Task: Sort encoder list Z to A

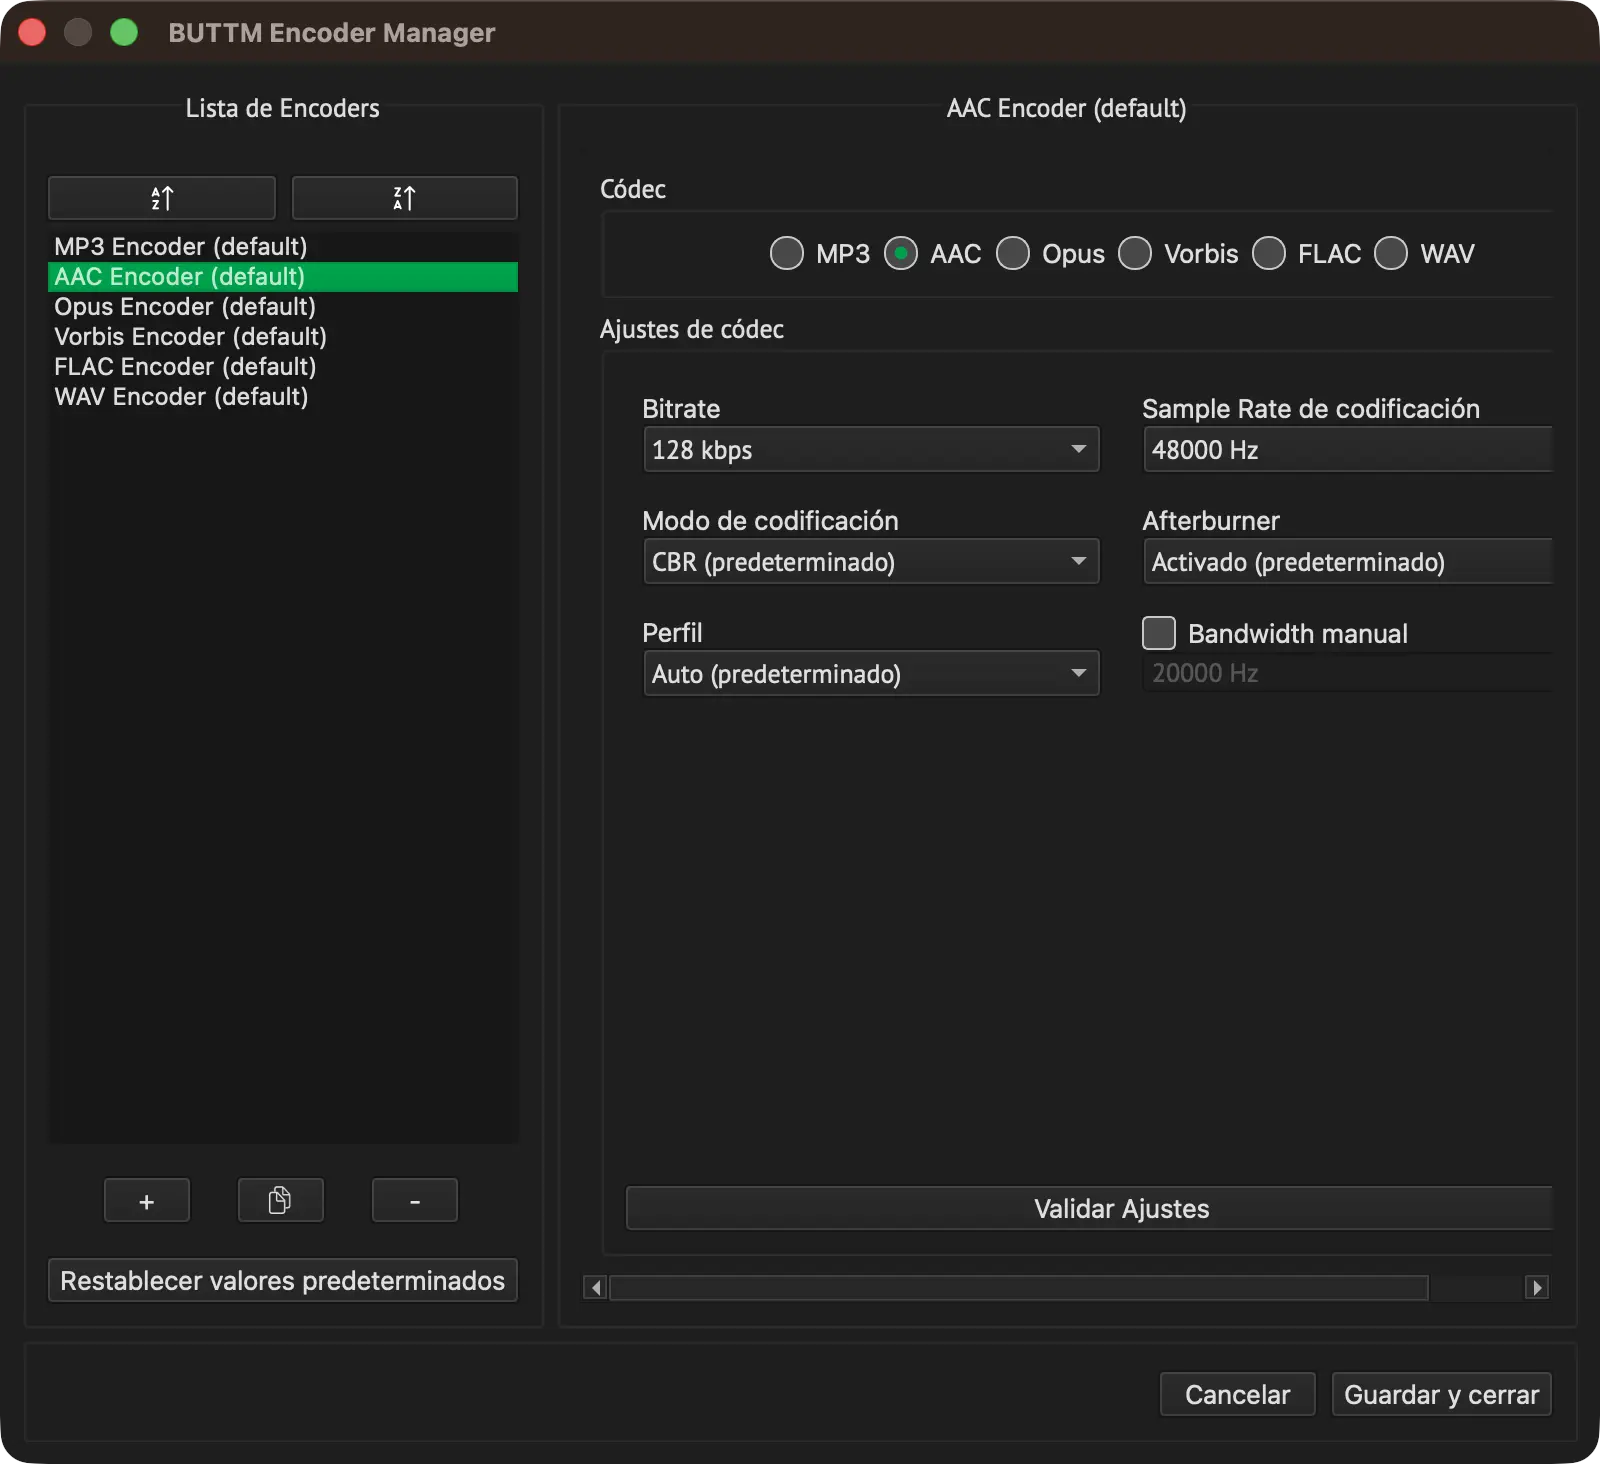Action: click(x=404, y=198)
